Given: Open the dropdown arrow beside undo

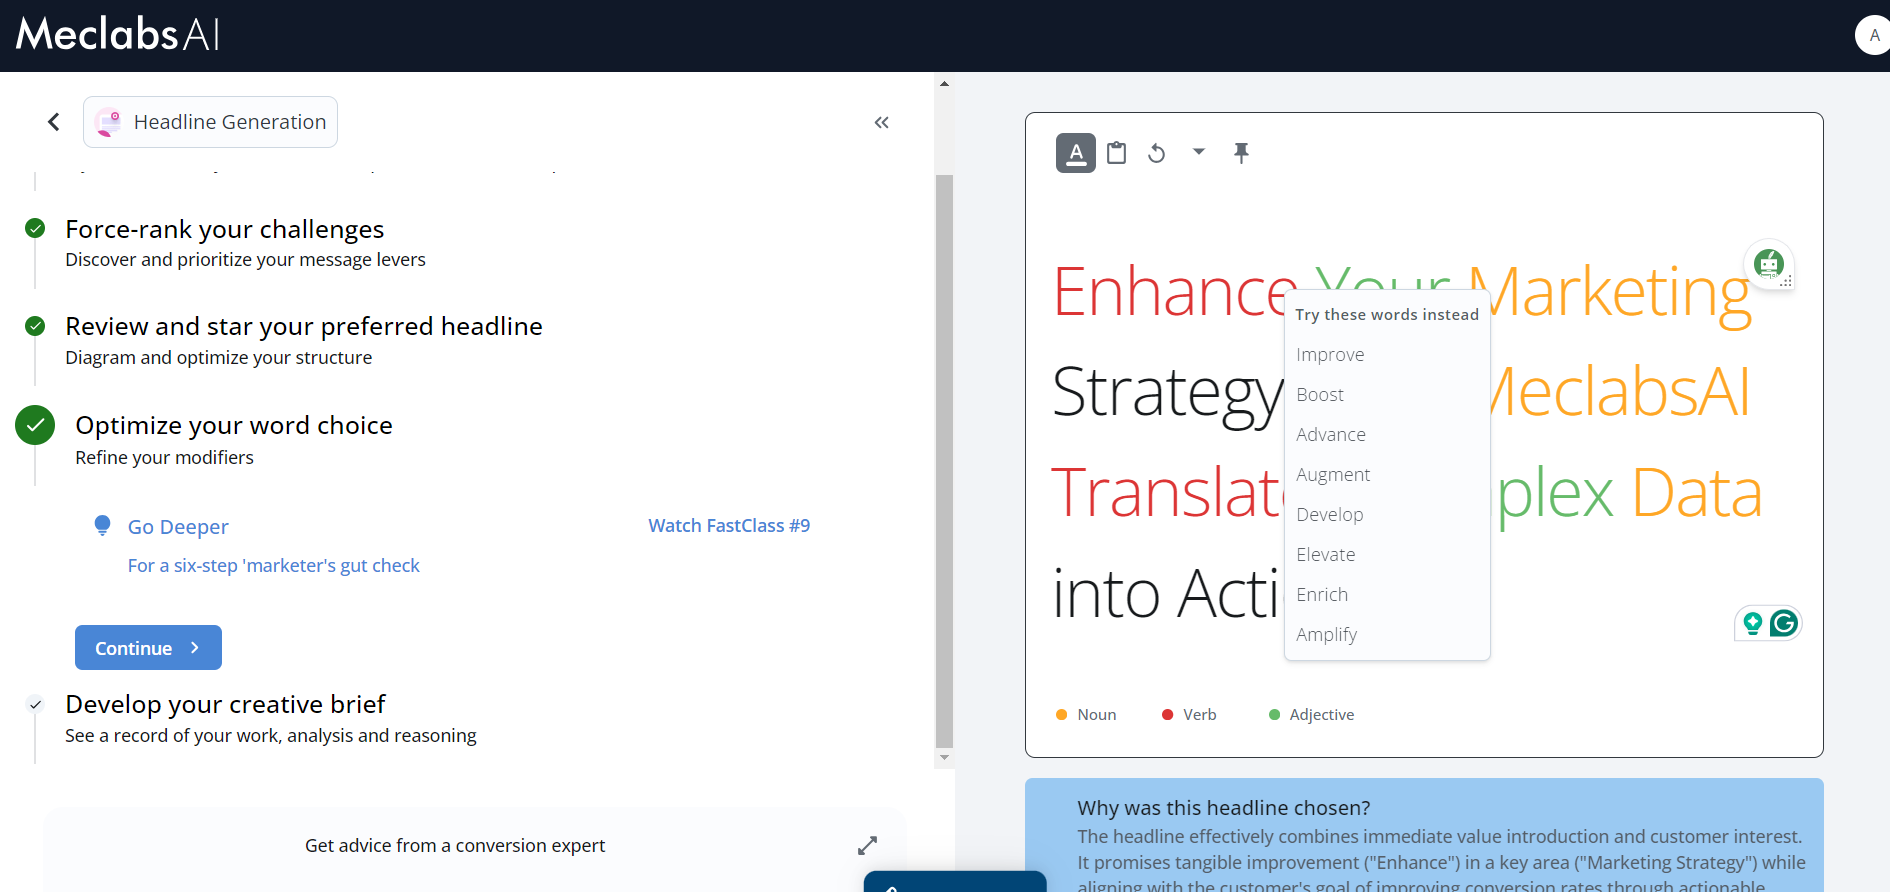Looking at the screenshot, I should 1198,152.
